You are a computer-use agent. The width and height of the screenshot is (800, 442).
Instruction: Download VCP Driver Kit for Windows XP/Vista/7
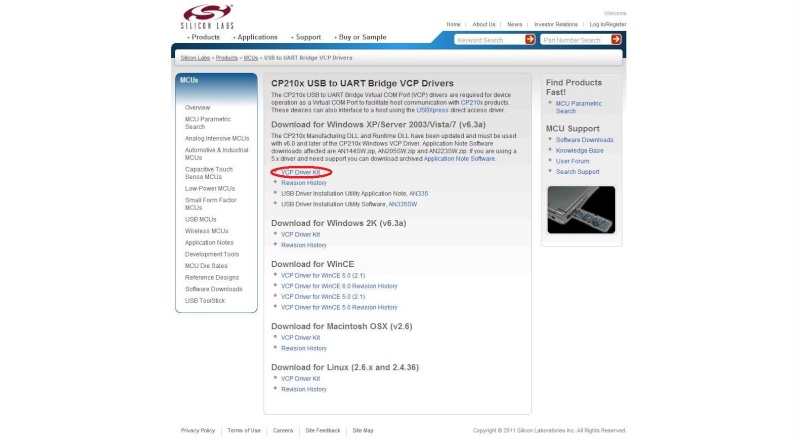(x=301, y=173)
